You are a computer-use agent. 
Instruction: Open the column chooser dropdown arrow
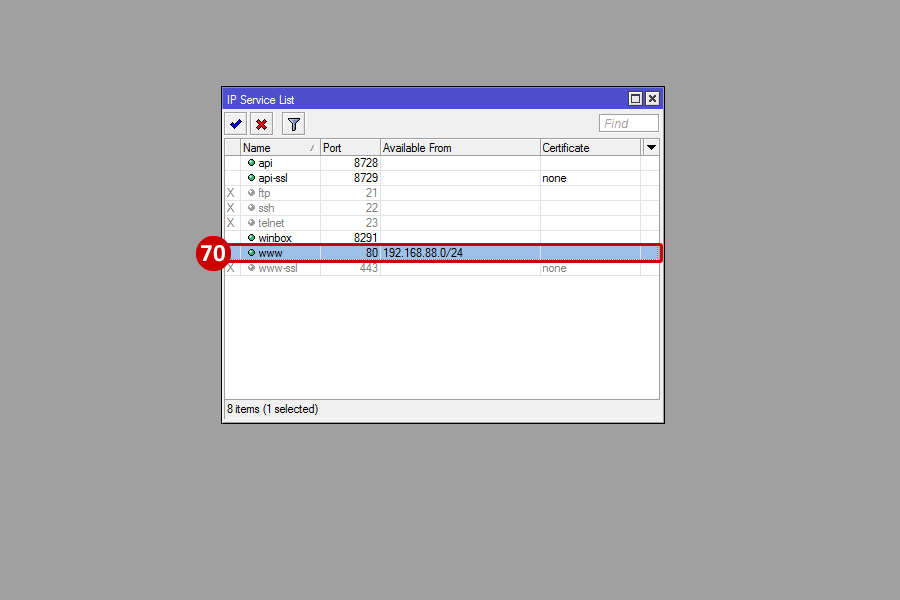coord(651,148)
